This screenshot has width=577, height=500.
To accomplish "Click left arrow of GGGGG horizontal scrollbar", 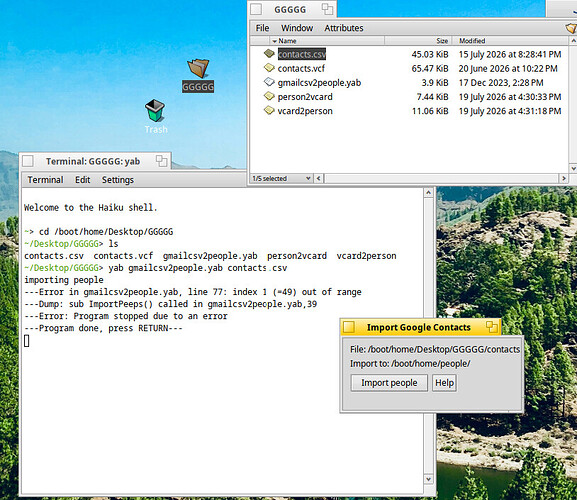I will (319, 178).
